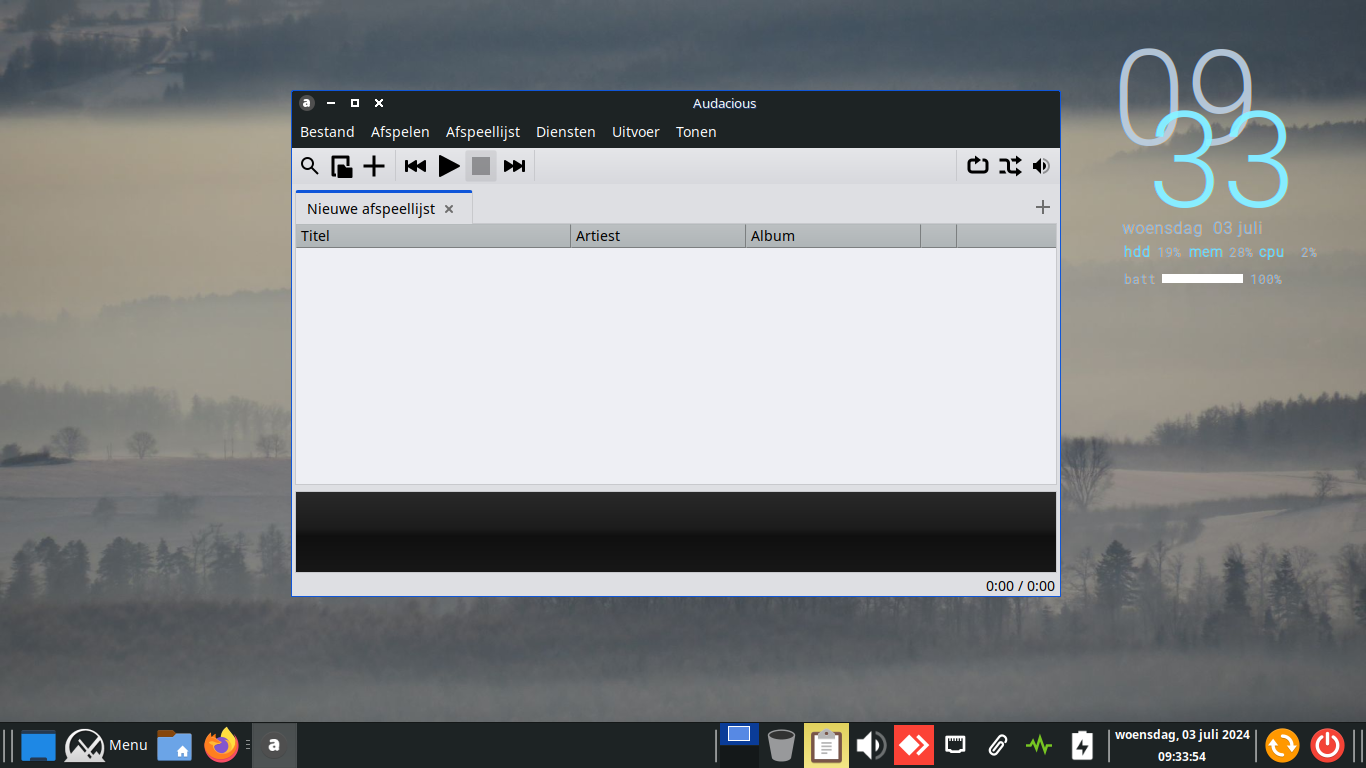Screen dimensions: 1366x768
Task: Open the search tool in Audacious toolbar
Action: click(310, 166)
